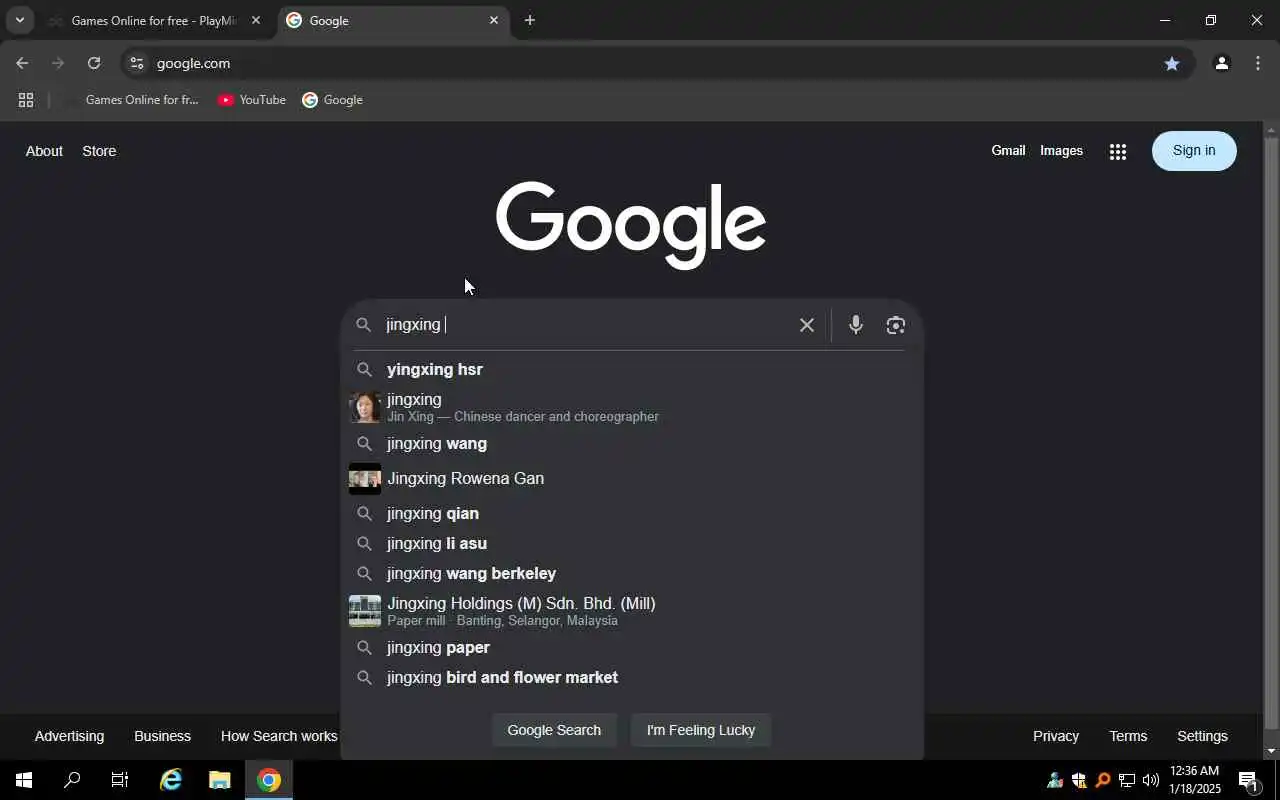Viewport: 1280px width, 800px height.
Task: Start voice search with microphone icon
Action: tap(856, 325)
